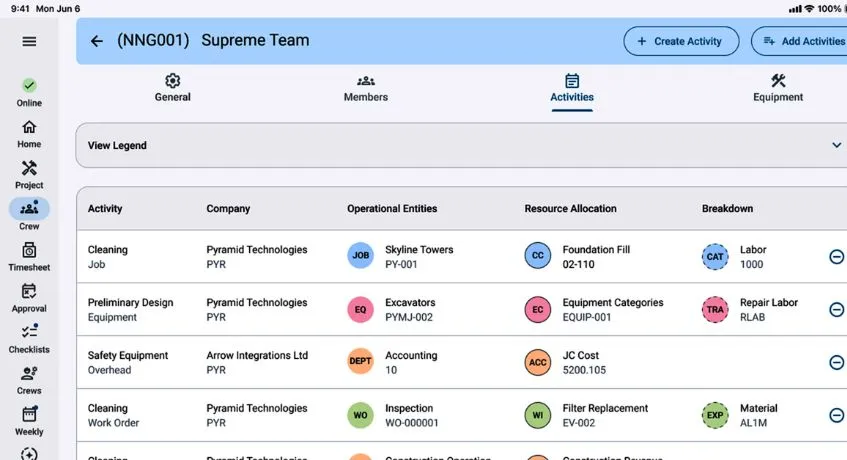The image size is (847, 460).
Task: Click the View Legend label
Action: coord(117,145)
